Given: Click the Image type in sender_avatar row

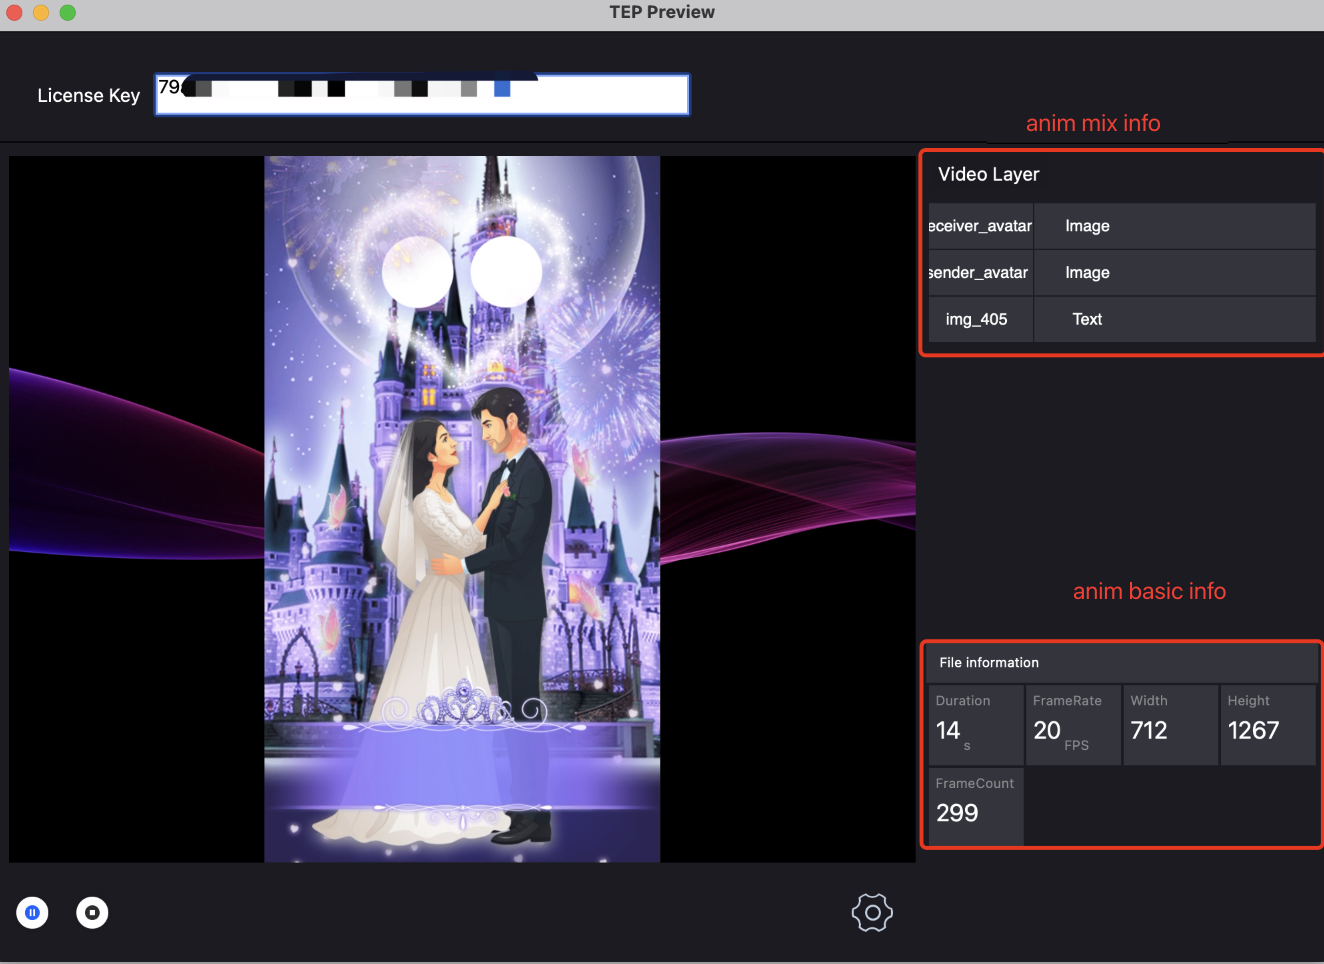Looking at the screenshot, I should click(1087, 273).
